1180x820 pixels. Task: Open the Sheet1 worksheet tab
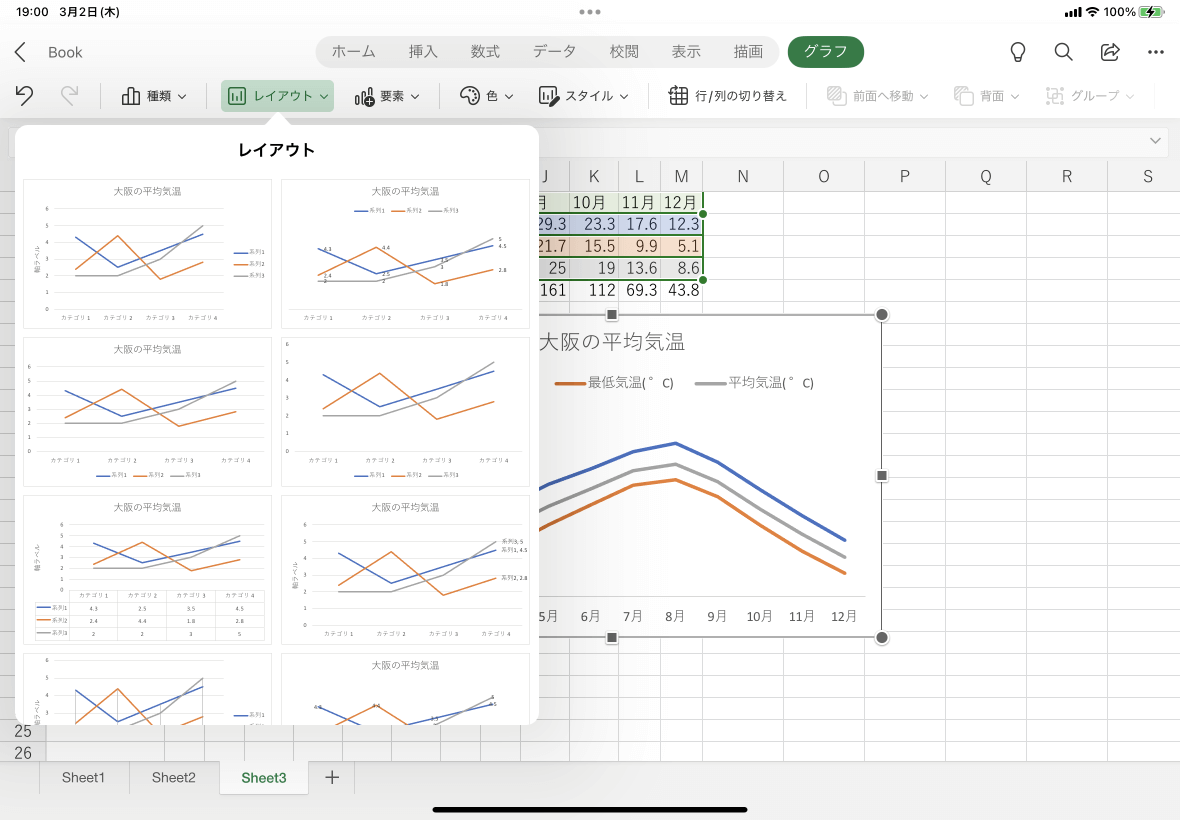[x=84, y=777]
